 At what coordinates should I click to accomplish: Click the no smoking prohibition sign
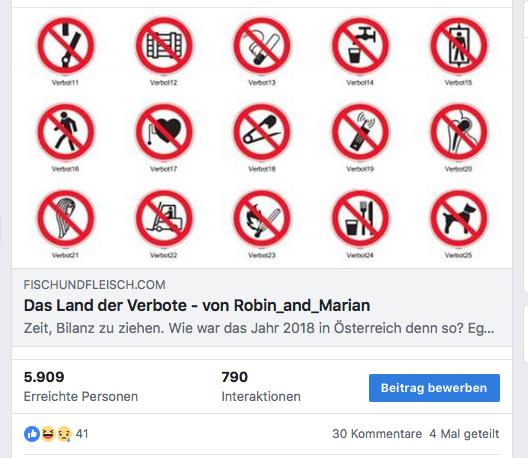(x=262, y=46)
